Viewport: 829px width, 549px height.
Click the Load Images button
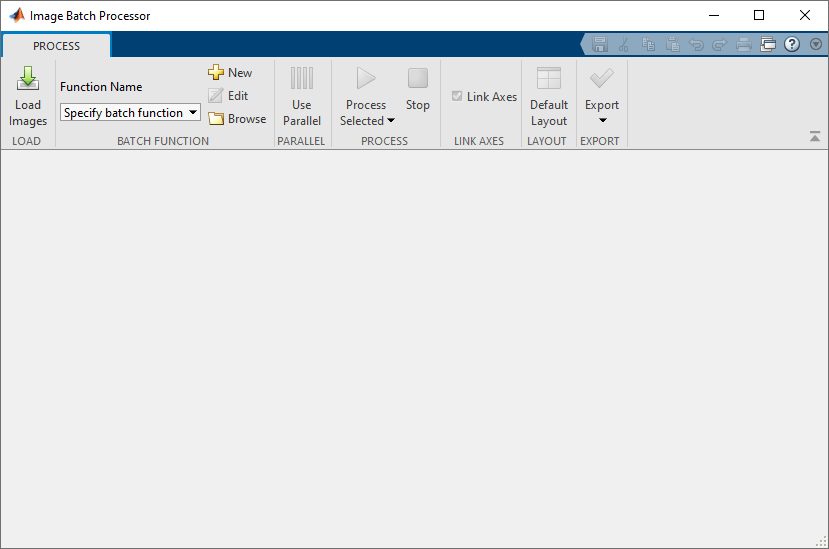tap(27, 96)
